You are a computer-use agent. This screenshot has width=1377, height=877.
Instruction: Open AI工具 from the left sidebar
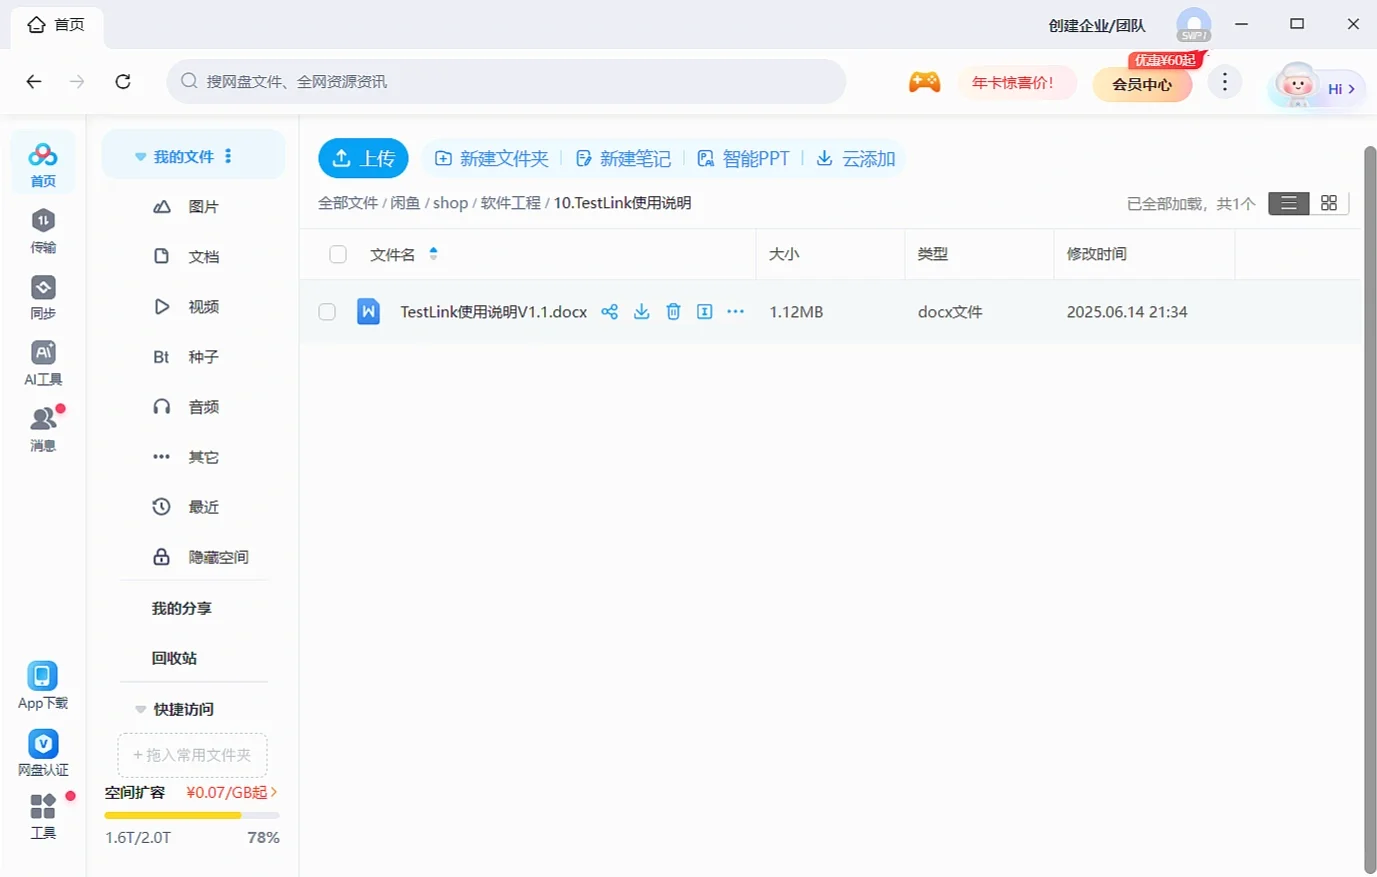pyautogui.click(x=43, y=363)
